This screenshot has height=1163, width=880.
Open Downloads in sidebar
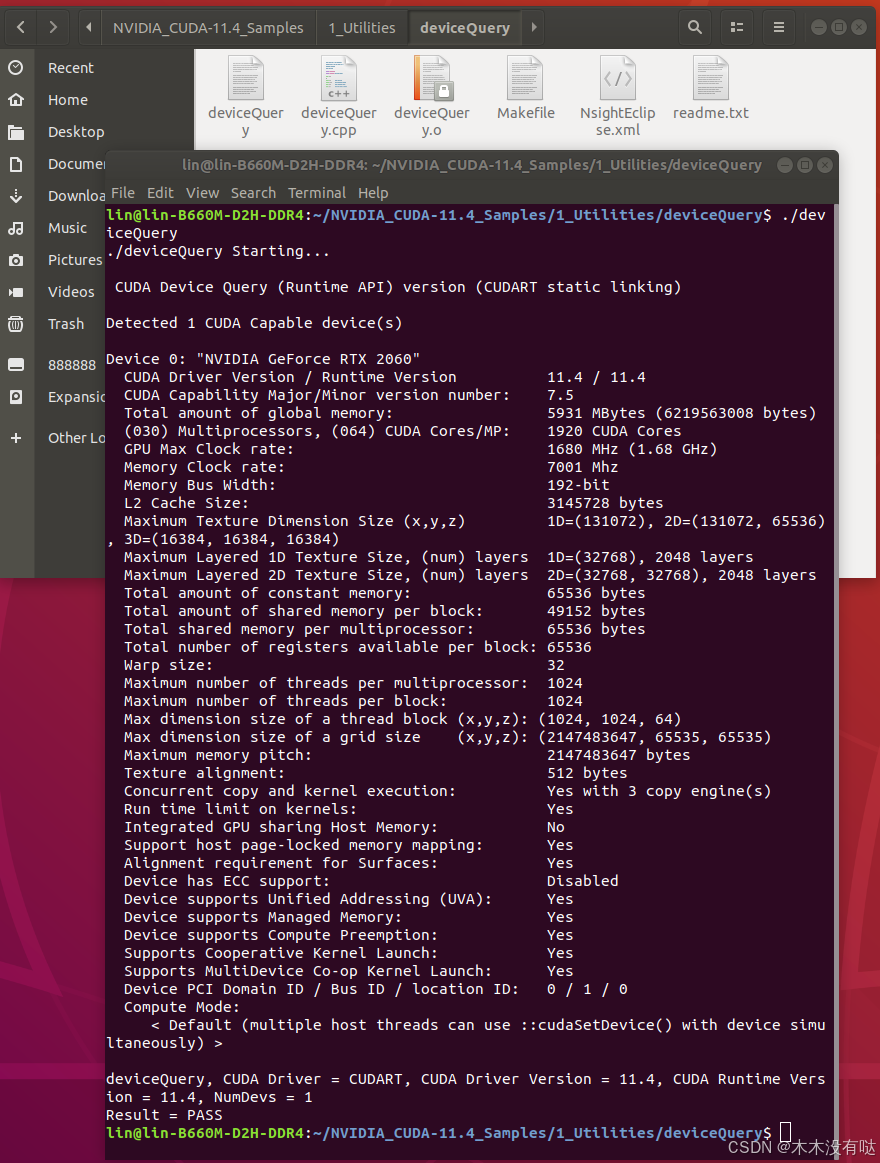coord(76,196)
